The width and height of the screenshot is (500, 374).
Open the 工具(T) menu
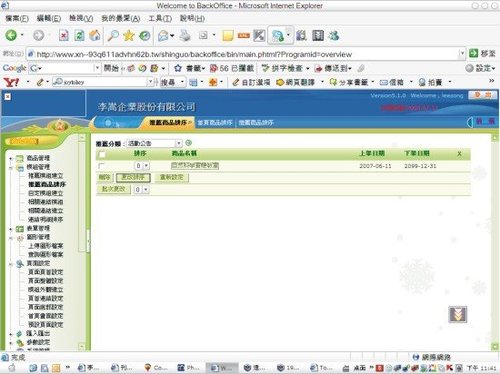[160, 18]
